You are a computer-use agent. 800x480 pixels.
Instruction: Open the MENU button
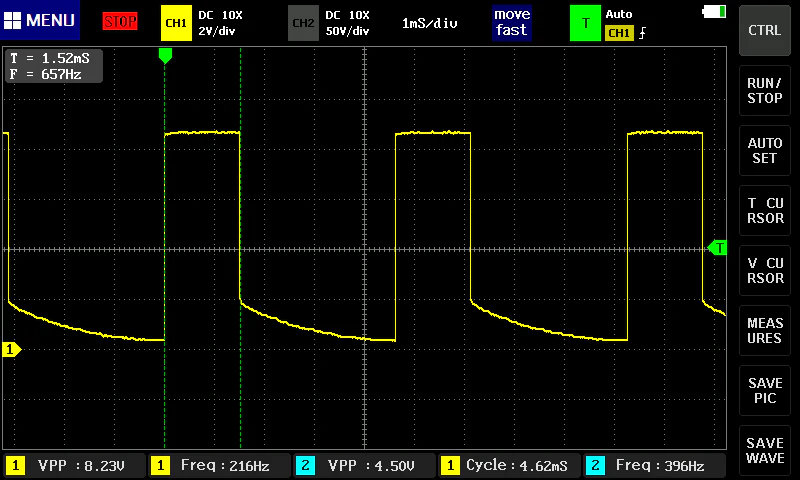pos(40,20)
